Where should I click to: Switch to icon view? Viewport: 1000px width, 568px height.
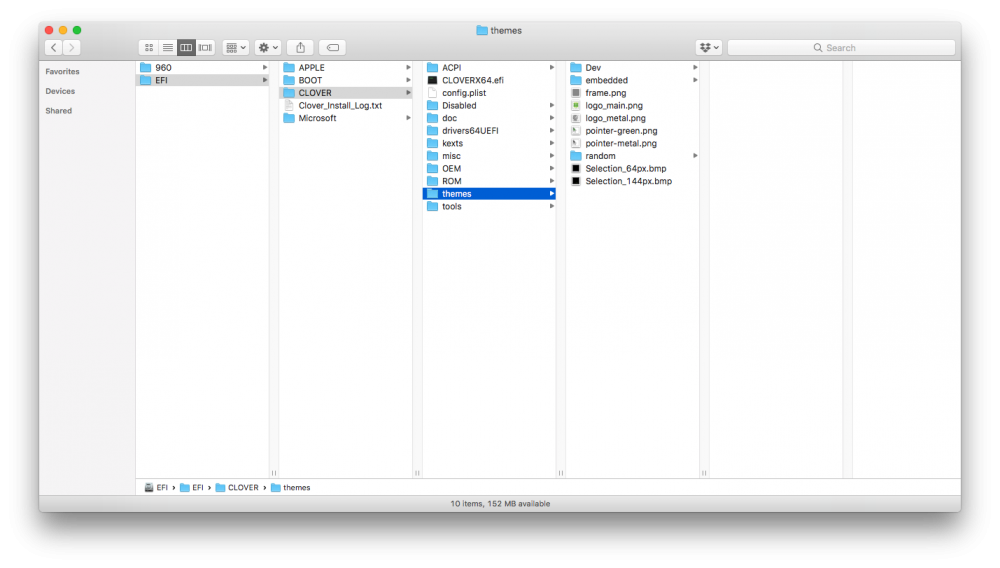(149, 47)
